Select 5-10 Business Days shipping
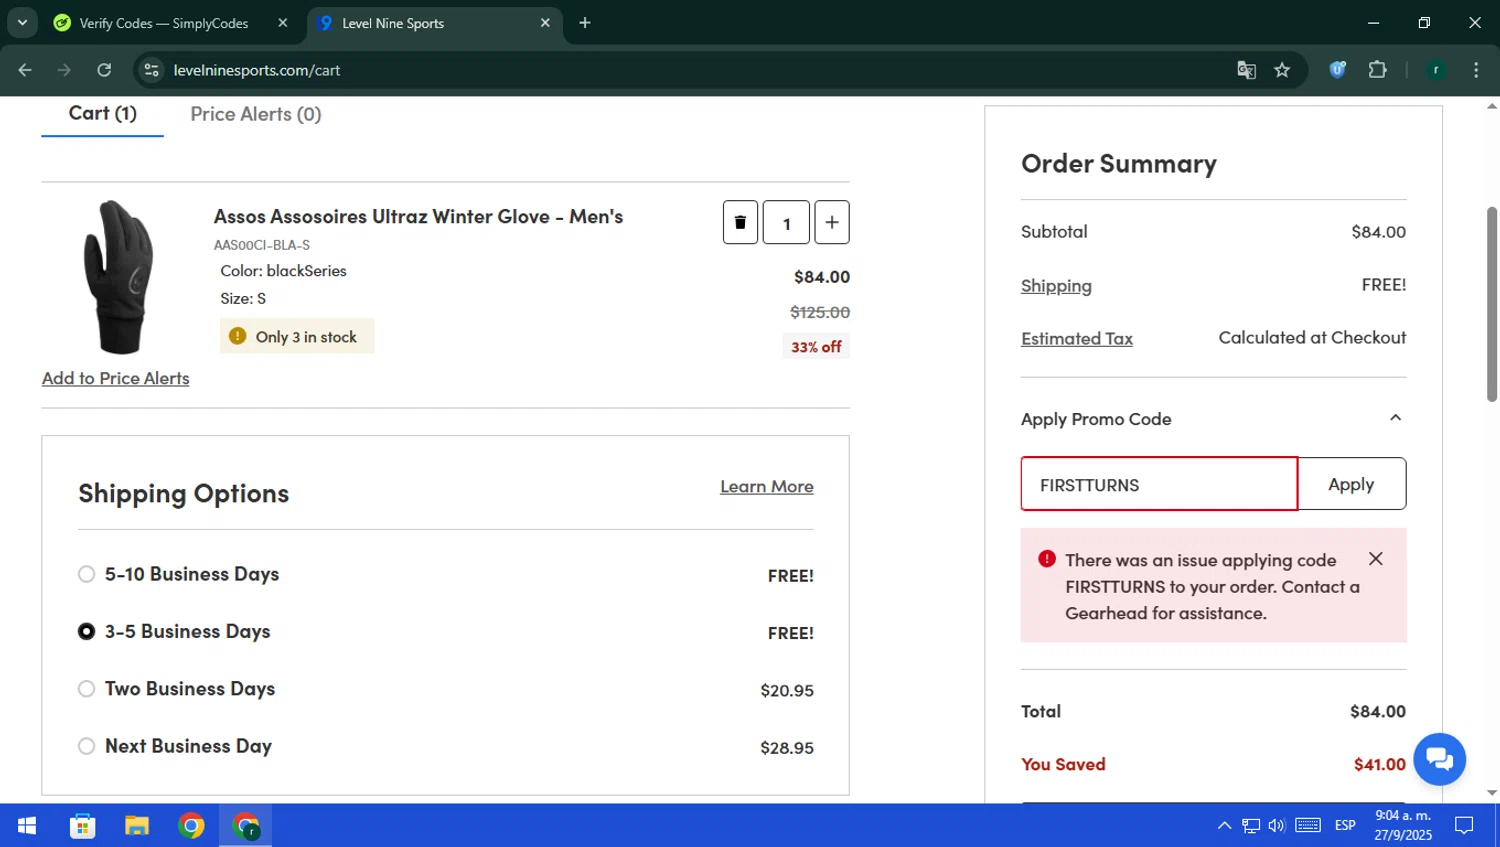Image resolution: width=1500 pixels, height=847 pixels. (x=87, y=574)
